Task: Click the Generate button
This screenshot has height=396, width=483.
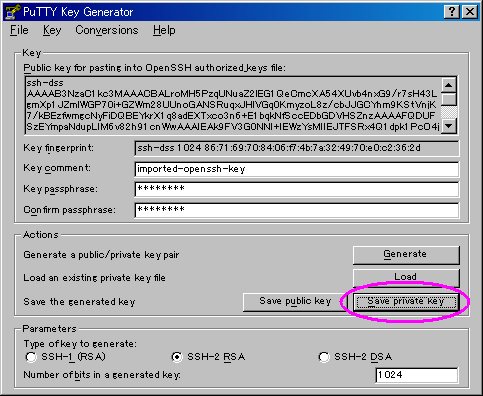Action: coord(406,255)
